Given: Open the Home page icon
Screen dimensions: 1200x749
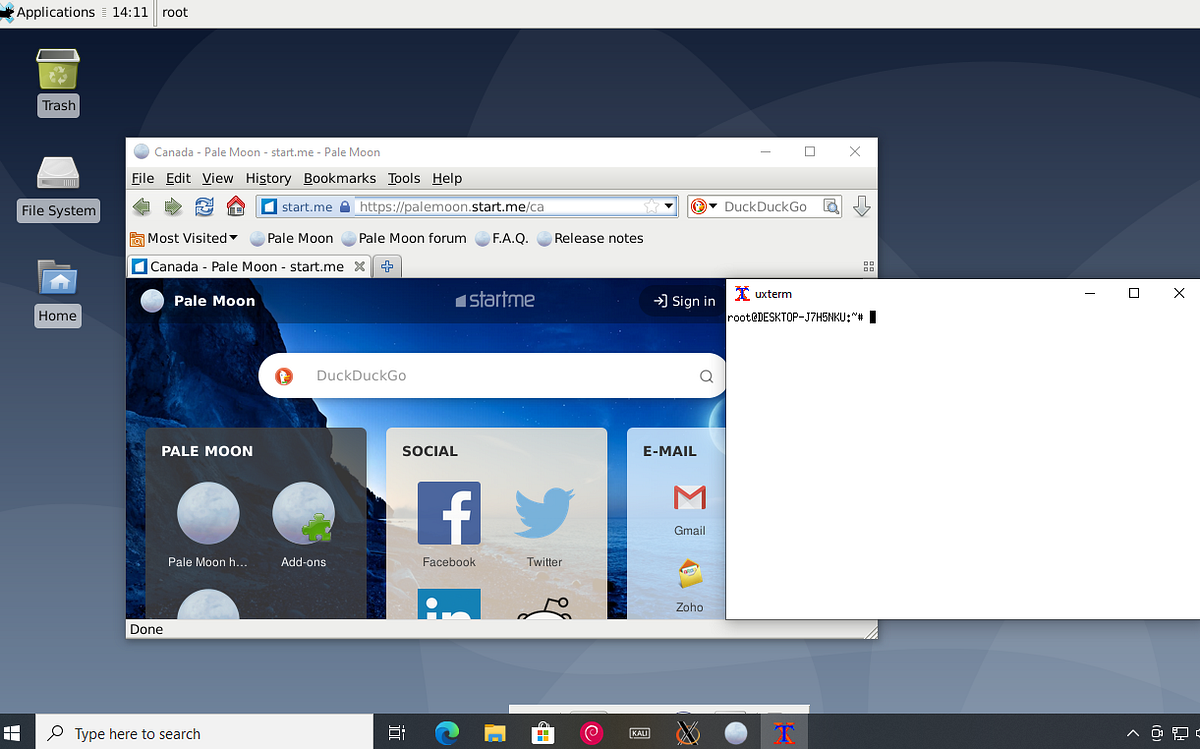Looking at the screenshot, I should click(x=235, y=206).
